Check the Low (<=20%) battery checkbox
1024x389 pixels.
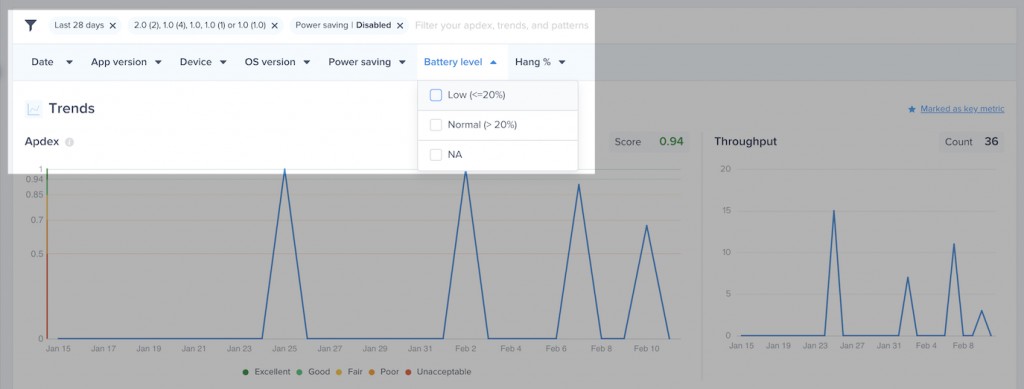click(x=436, y=95)
